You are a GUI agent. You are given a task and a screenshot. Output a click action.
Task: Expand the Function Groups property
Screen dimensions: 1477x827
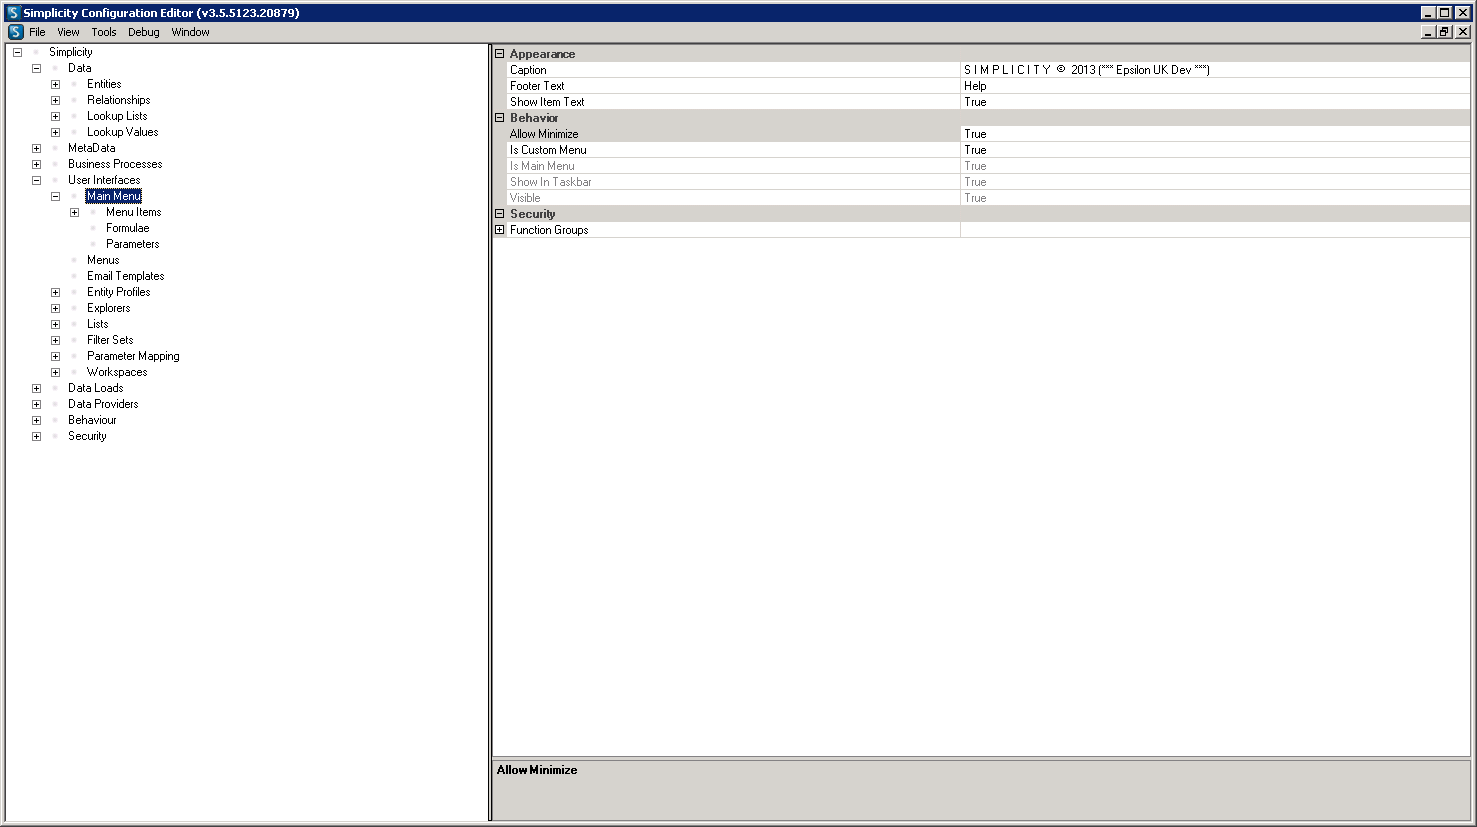[500, 230]
